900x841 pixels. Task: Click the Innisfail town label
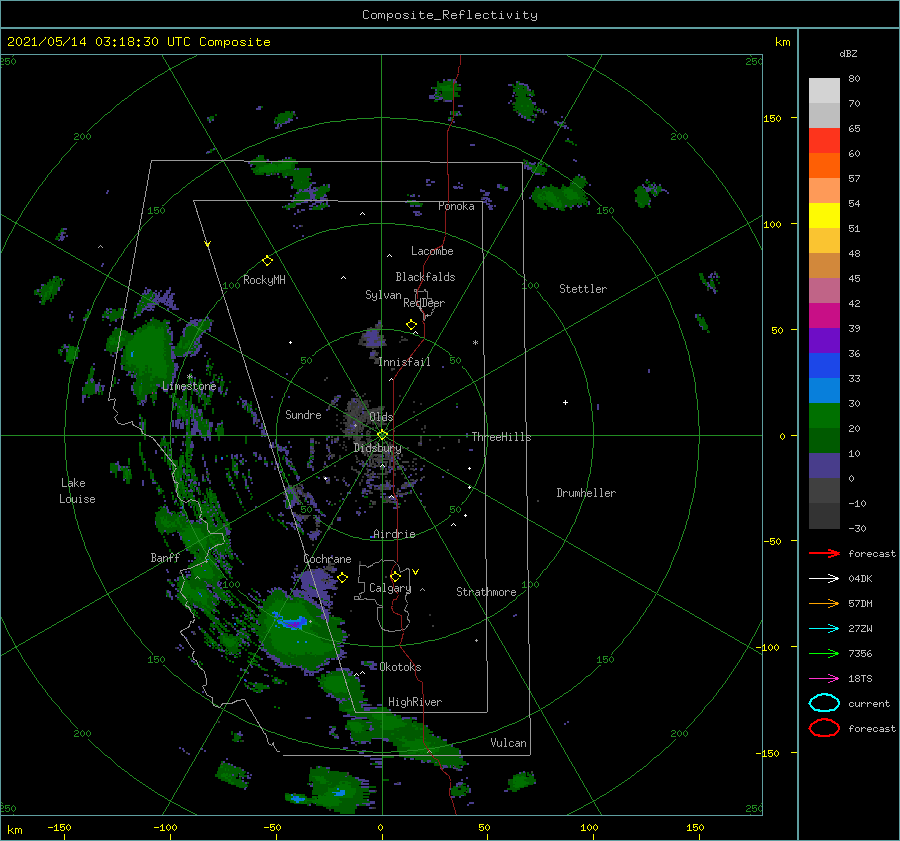coord(404,362)
